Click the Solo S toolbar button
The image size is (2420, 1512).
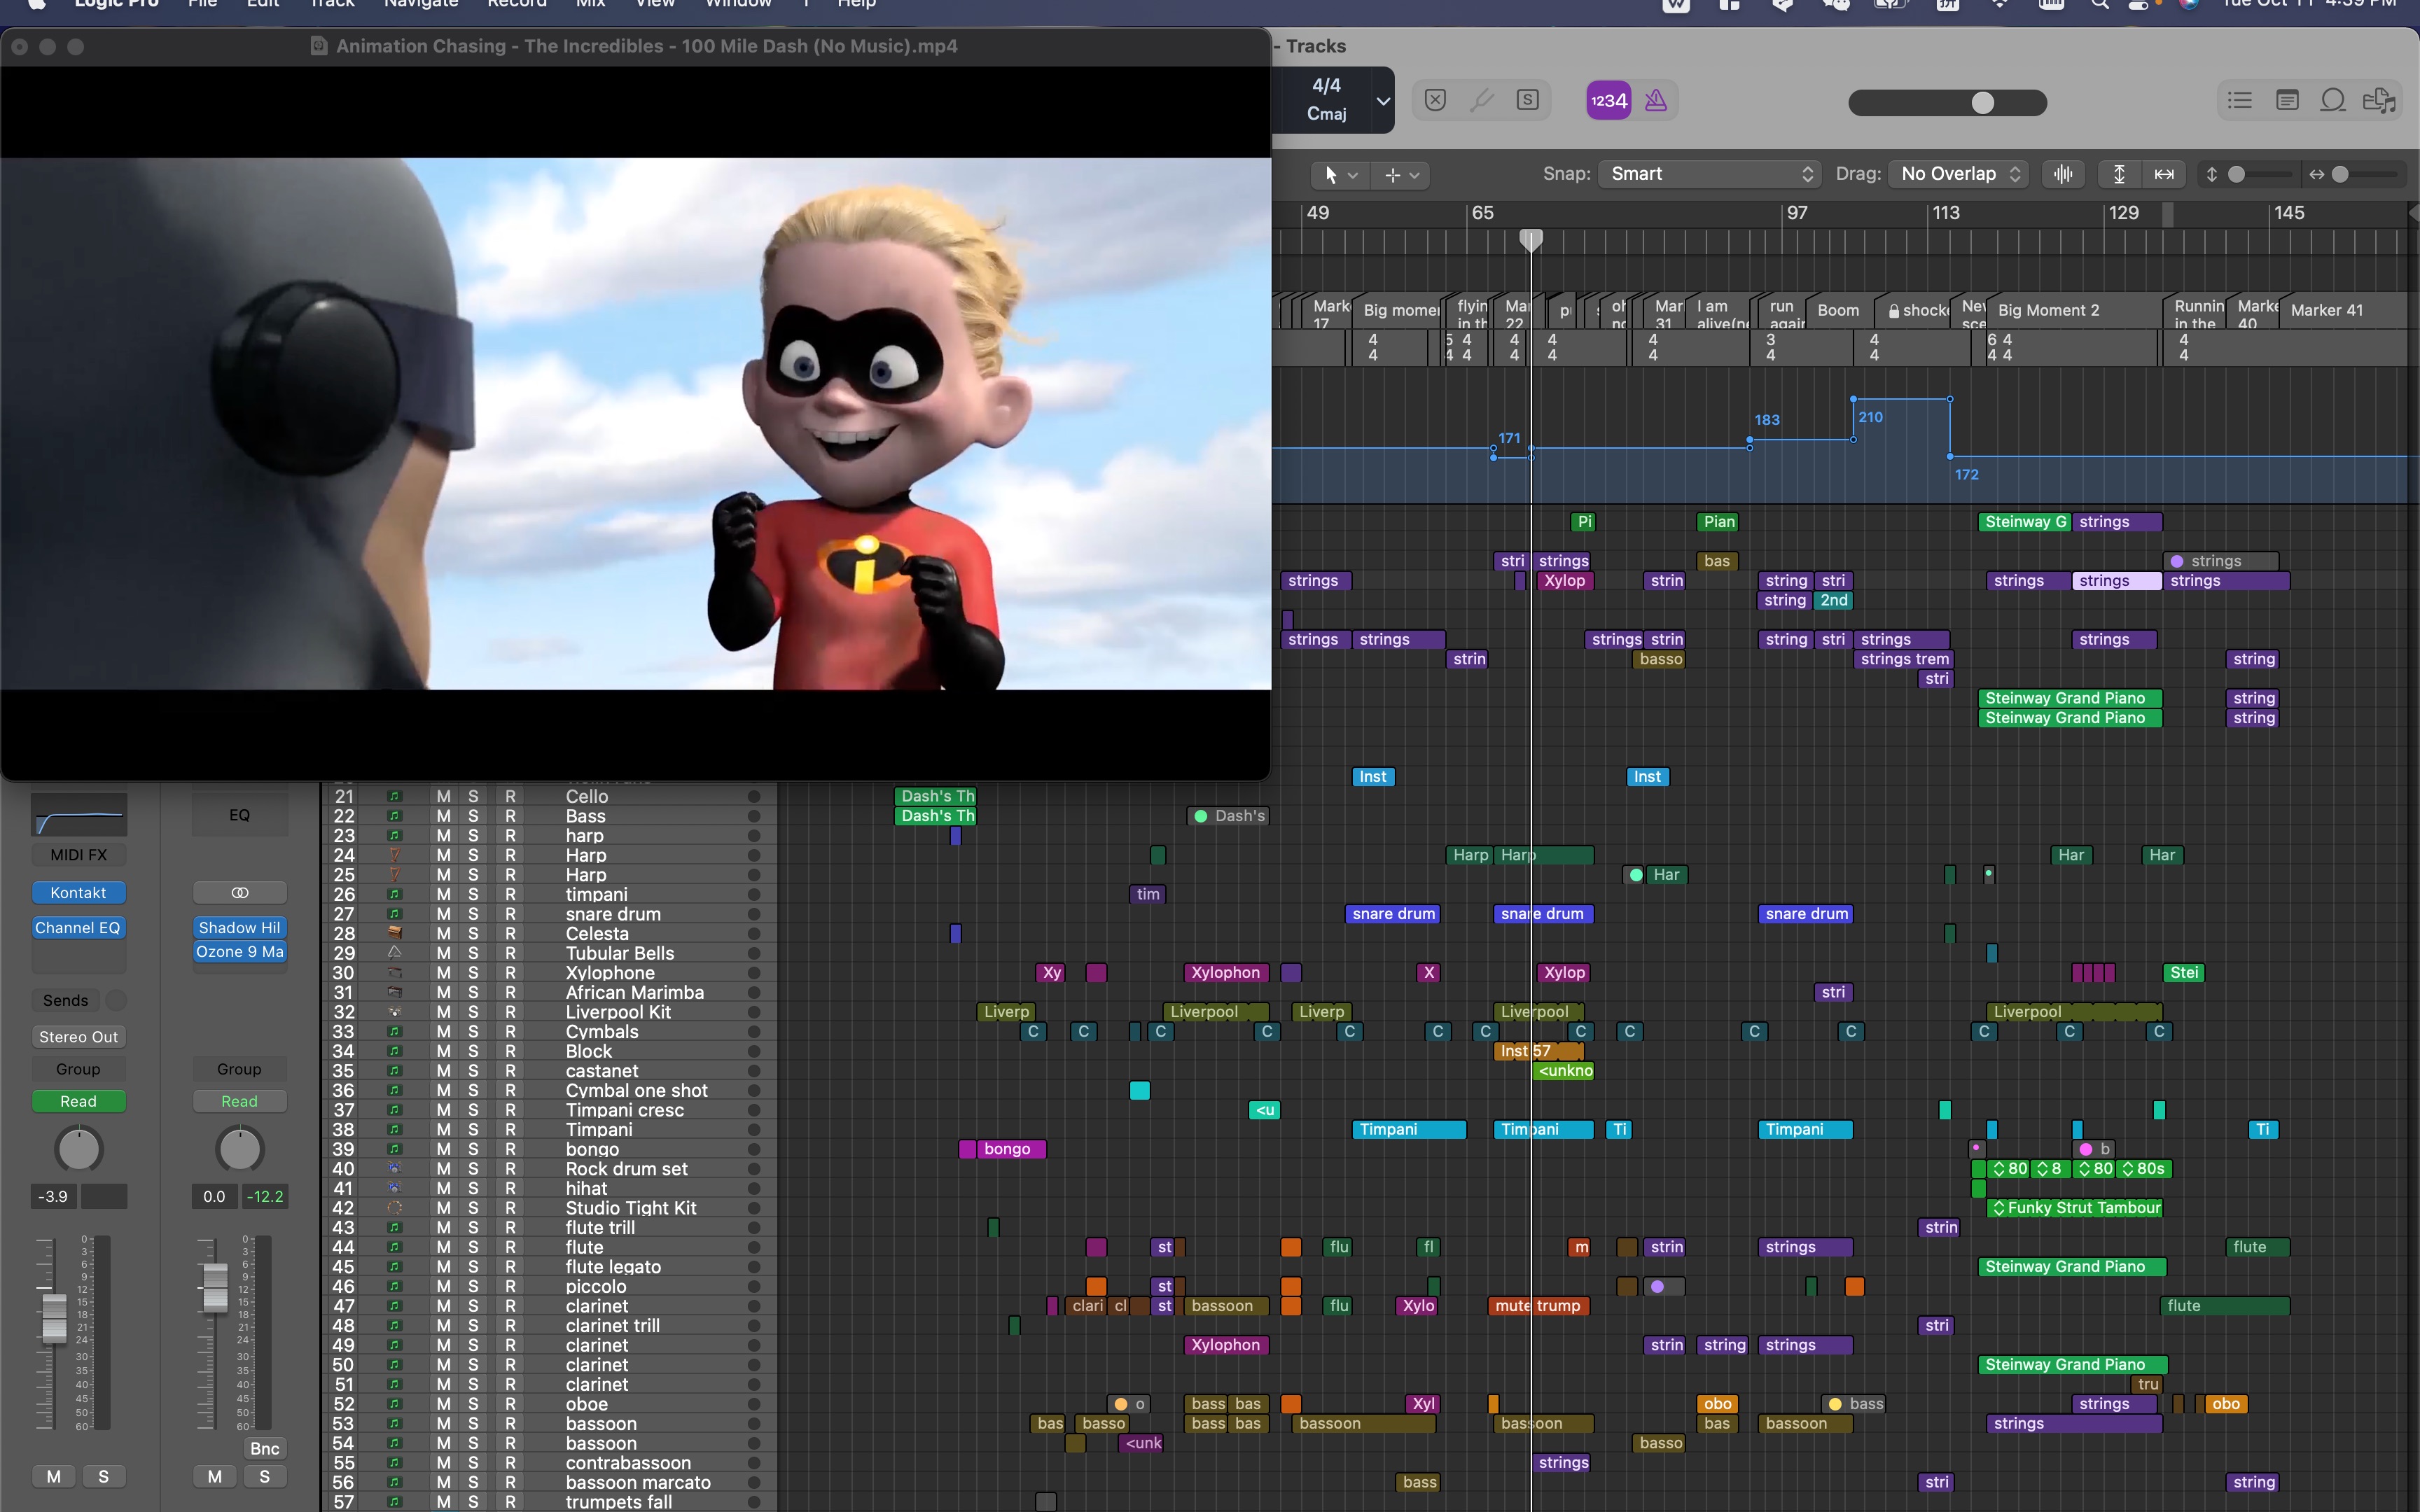tap(1527, 100)
